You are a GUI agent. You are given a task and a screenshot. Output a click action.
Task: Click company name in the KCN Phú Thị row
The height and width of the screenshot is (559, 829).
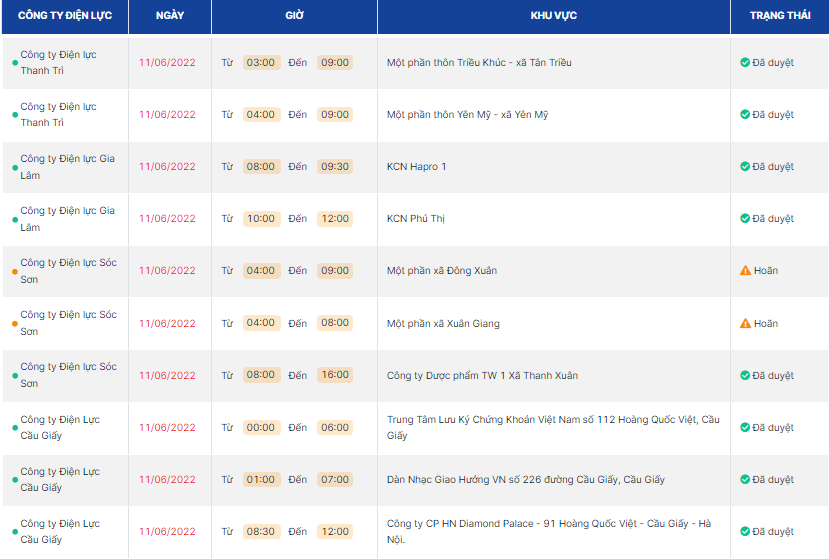(x=67, y=218)
